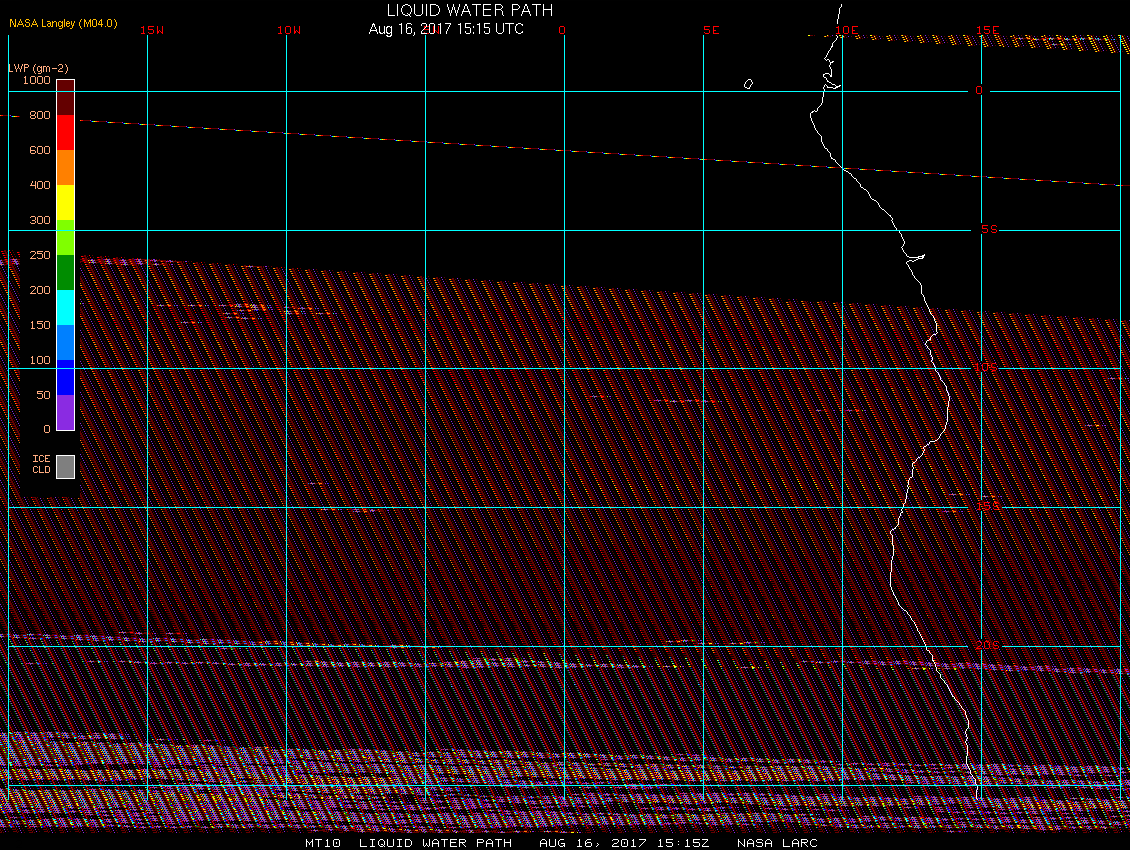Click the 20S latitude label
1130x850 pixels.
pyautogui.click(x=987, y=645)
